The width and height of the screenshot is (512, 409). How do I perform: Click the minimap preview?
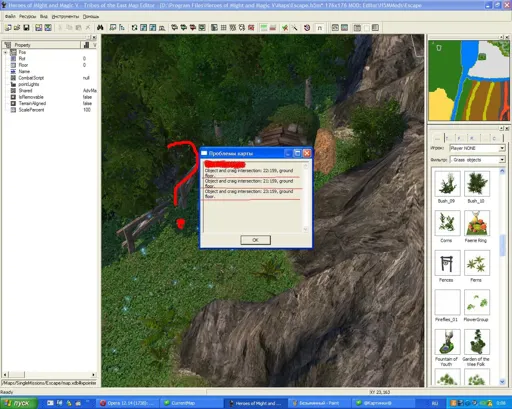click(469, 80)
